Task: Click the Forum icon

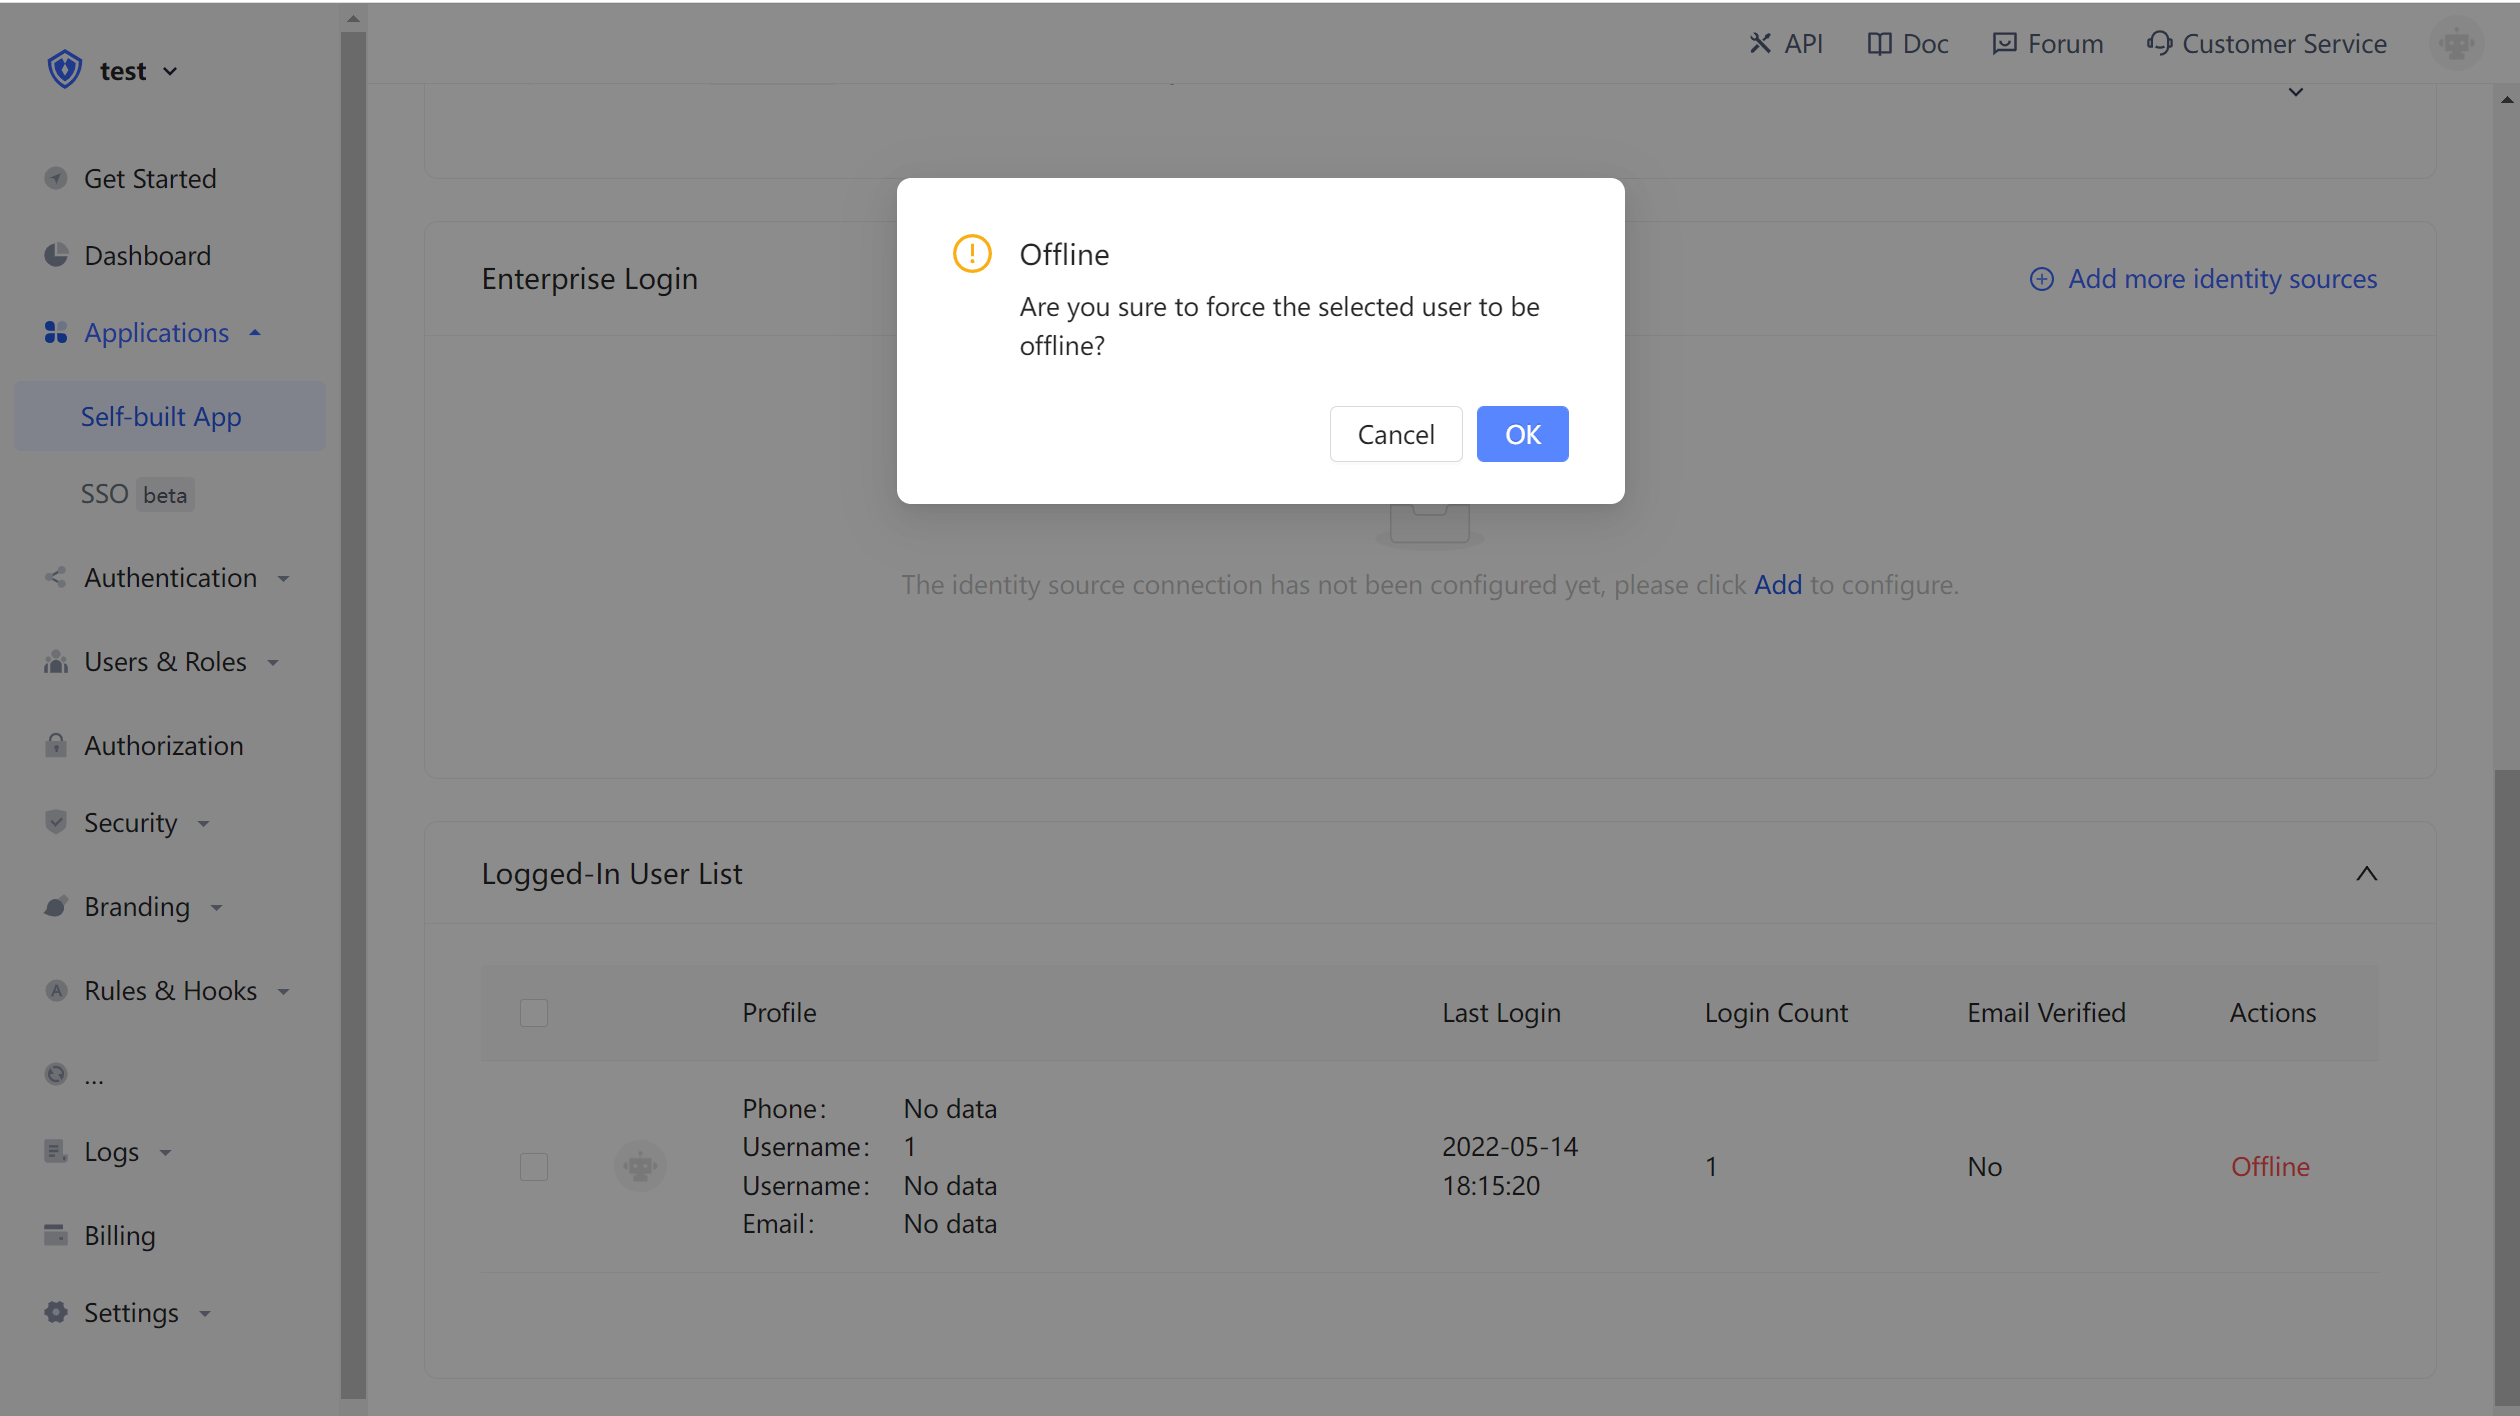Action: click(2004, 43)
